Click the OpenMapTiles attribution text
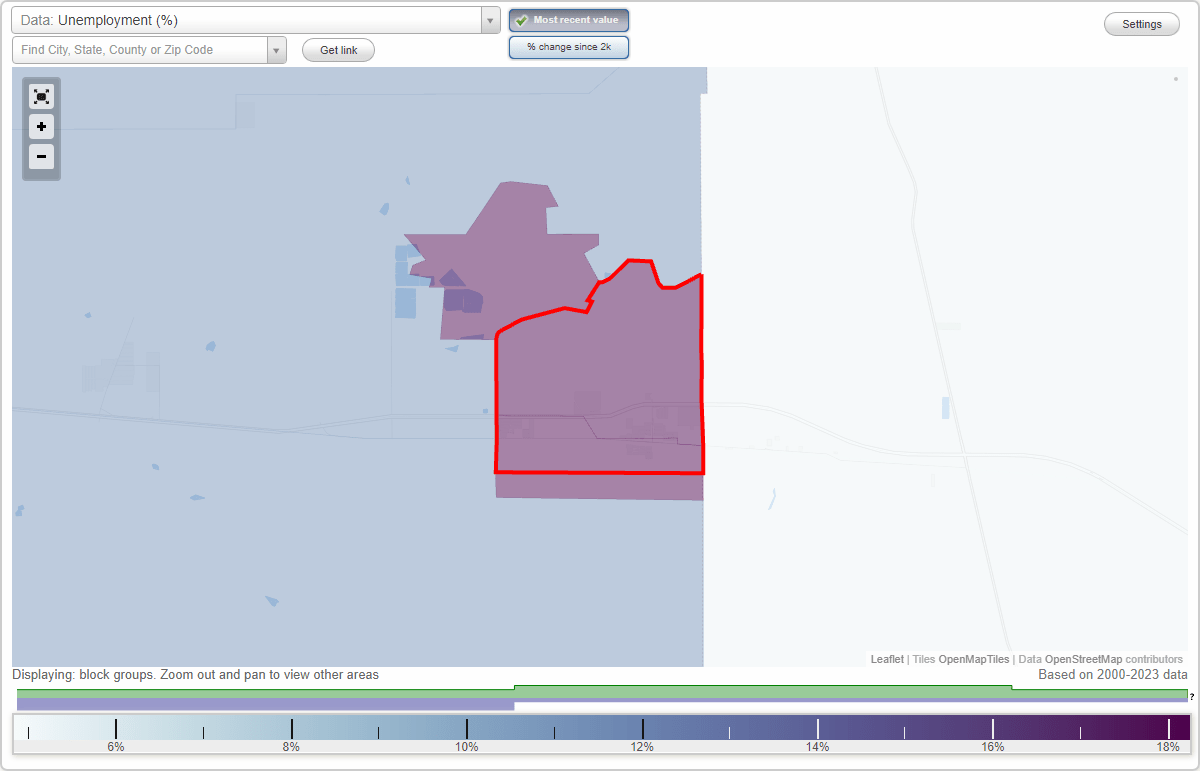 (x=973, y=659)
